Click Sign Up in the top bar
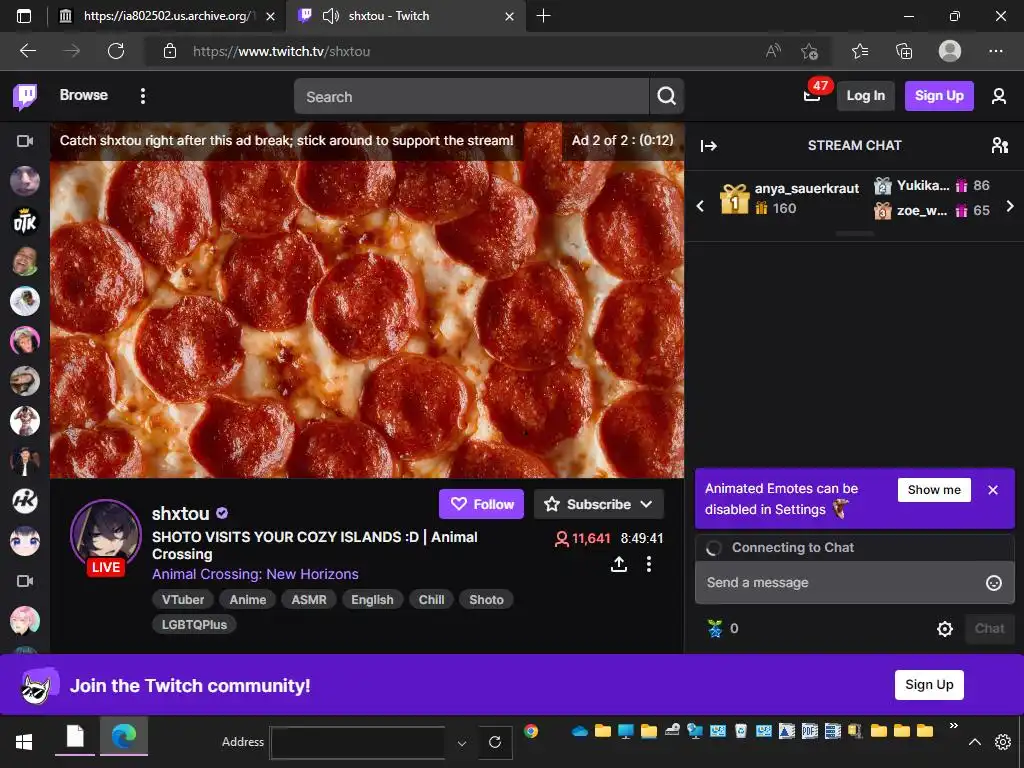Image resolution: width=1024 pixels, height=768 pixels. [x=939, y=96]
